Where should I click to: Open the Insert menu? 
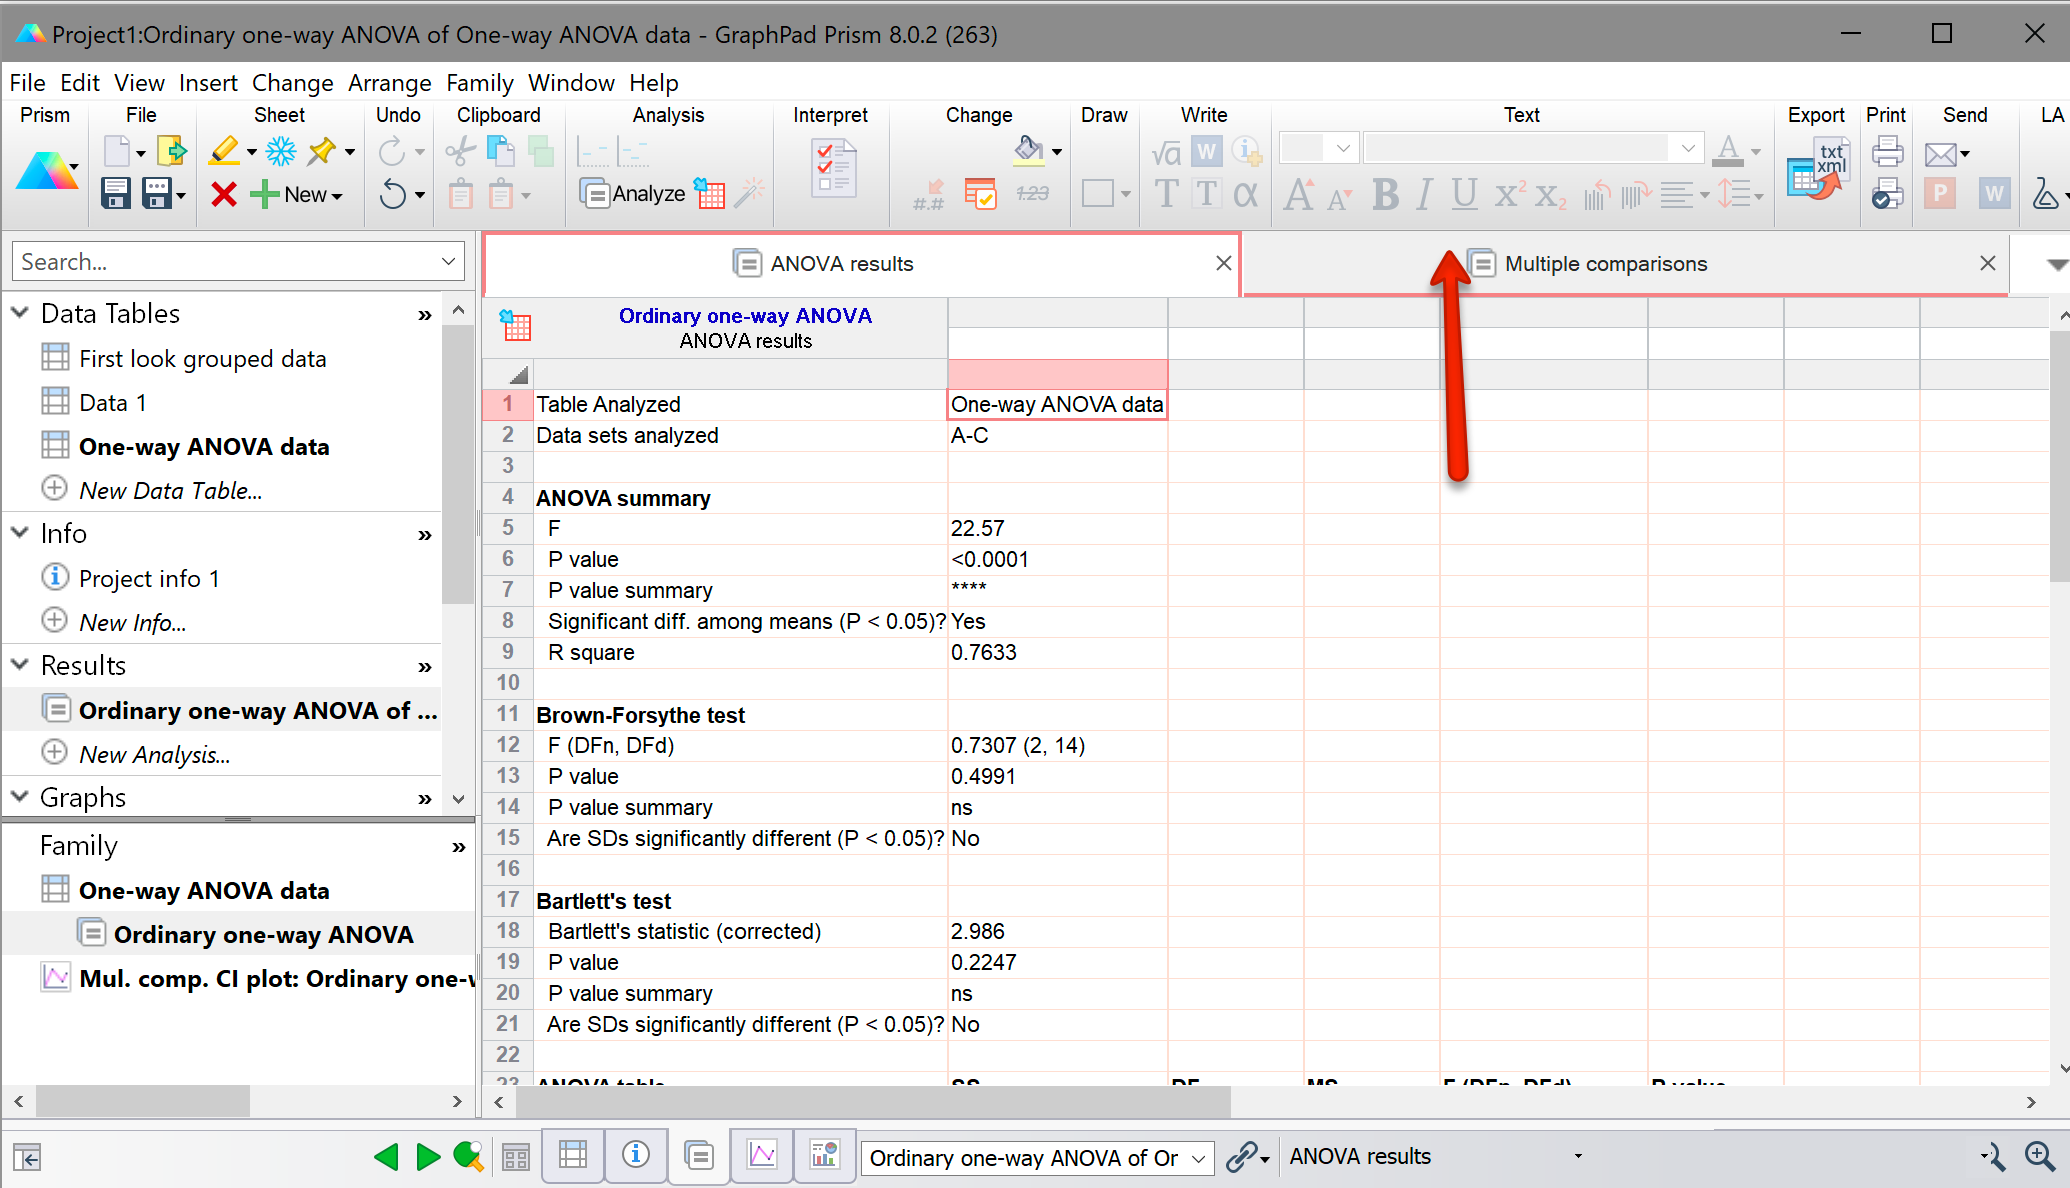tap(208, 83)
